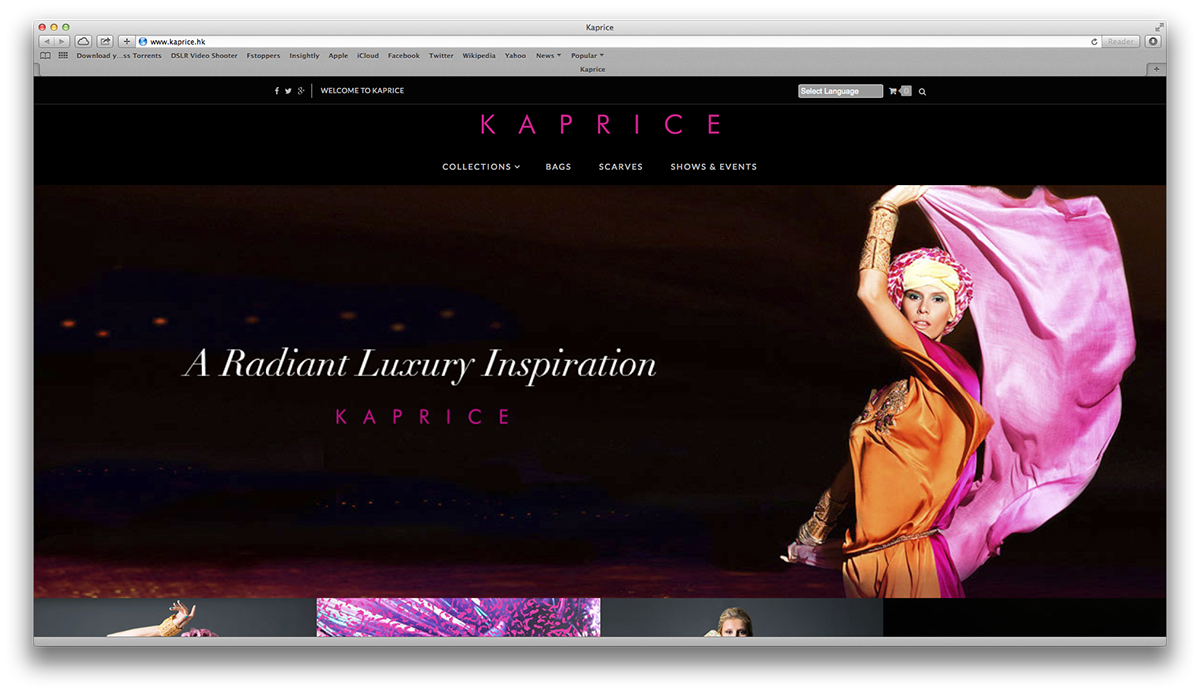Open the Select Language dropdown
Viewport: 1200px width, 693px height.
pyautogui.click(x=840, y=91)
